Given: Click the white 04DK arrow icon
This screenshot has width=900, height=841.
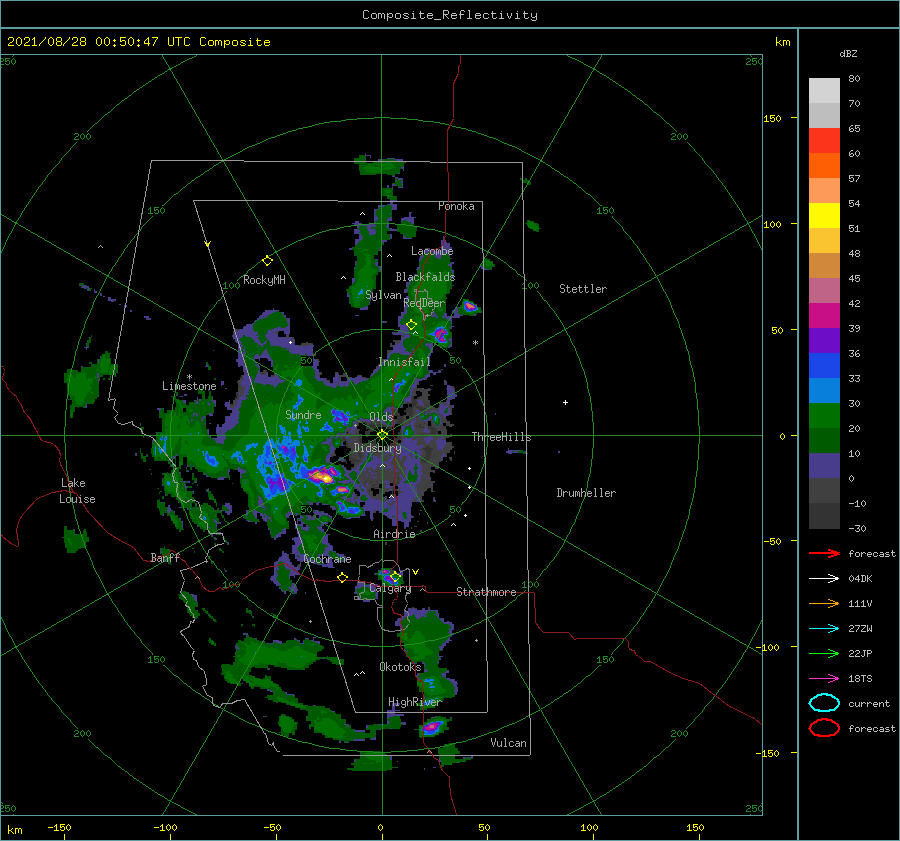Looking at the screenshot, I should 824,578.
